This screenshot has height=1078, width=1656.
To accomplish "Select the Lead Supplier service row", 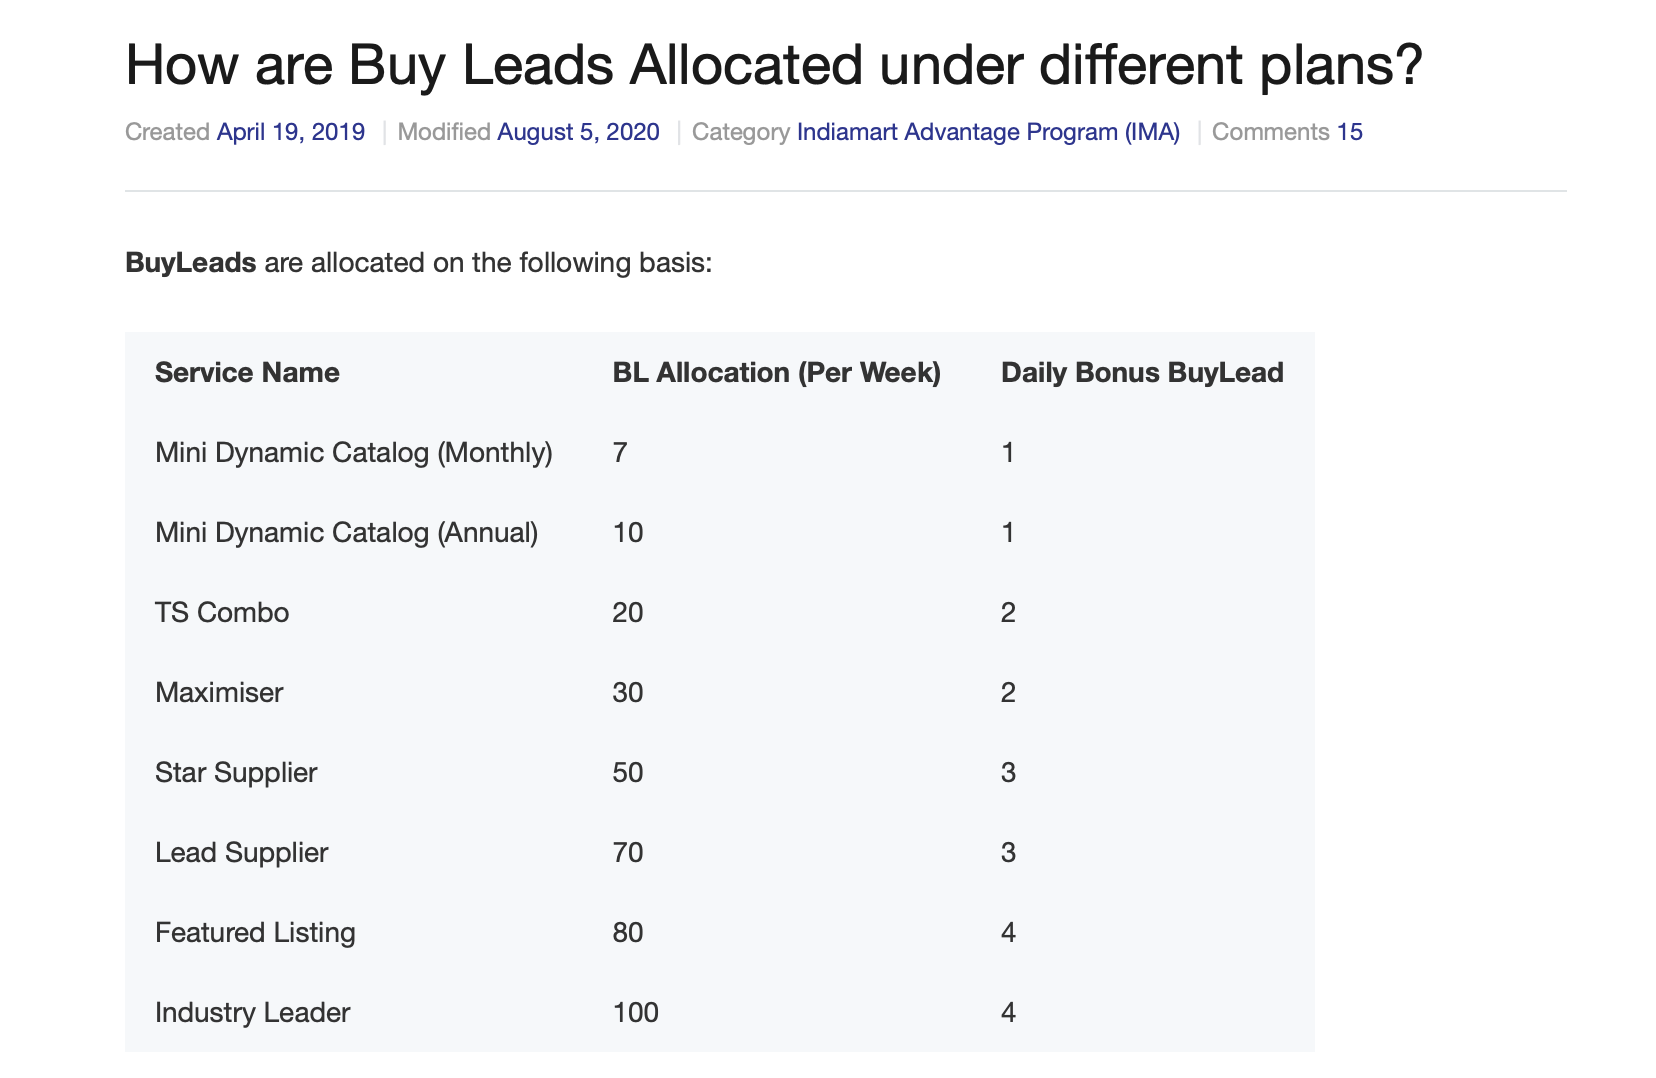I will [x=720, y=852].
